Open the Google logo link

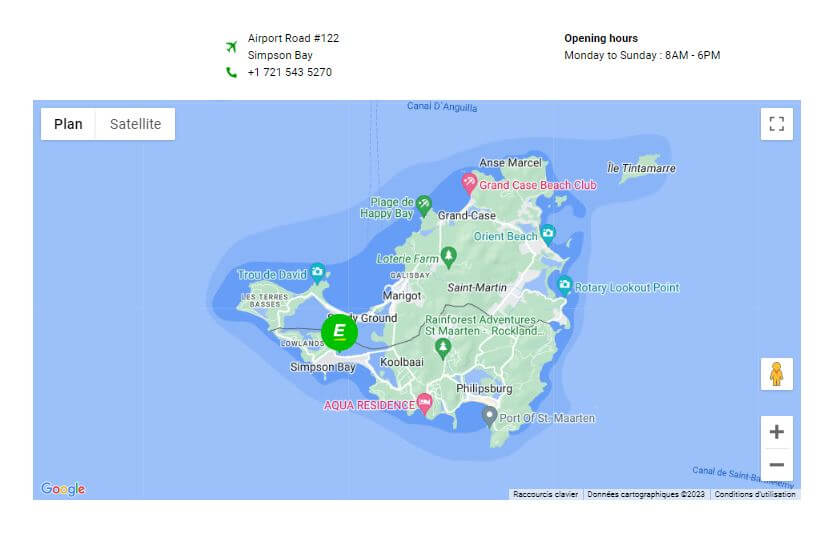pos(63,489)
